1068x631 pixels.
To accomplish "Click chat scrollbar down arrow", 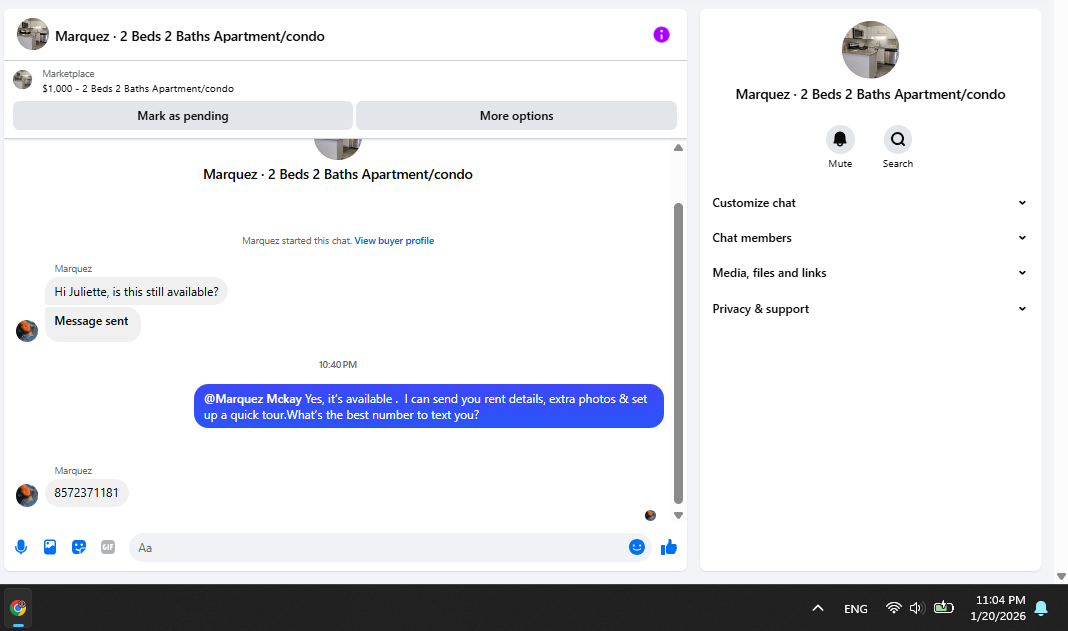I will click(x=678, y=516).
